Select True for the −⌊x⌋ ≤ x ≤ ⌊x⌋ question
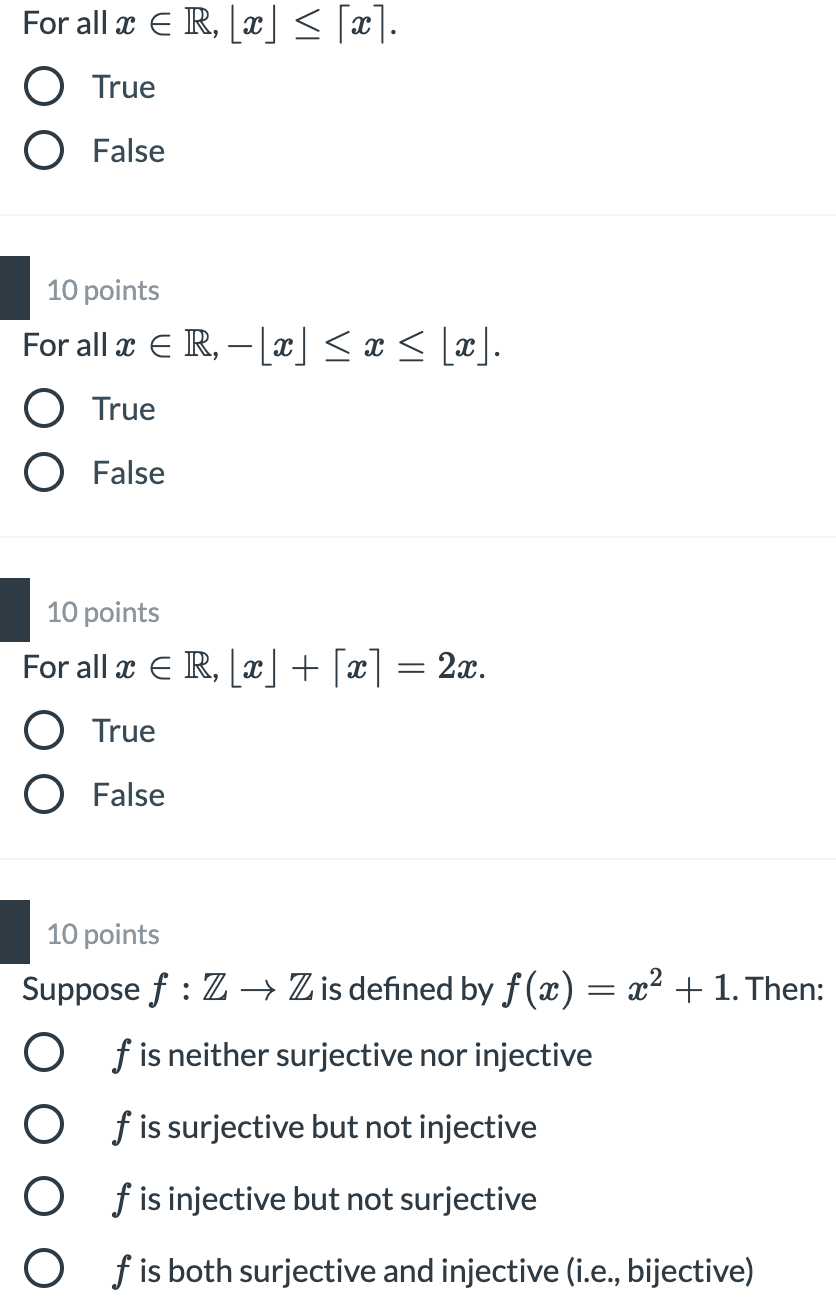The image size is (836, 1300). [44, 408]
